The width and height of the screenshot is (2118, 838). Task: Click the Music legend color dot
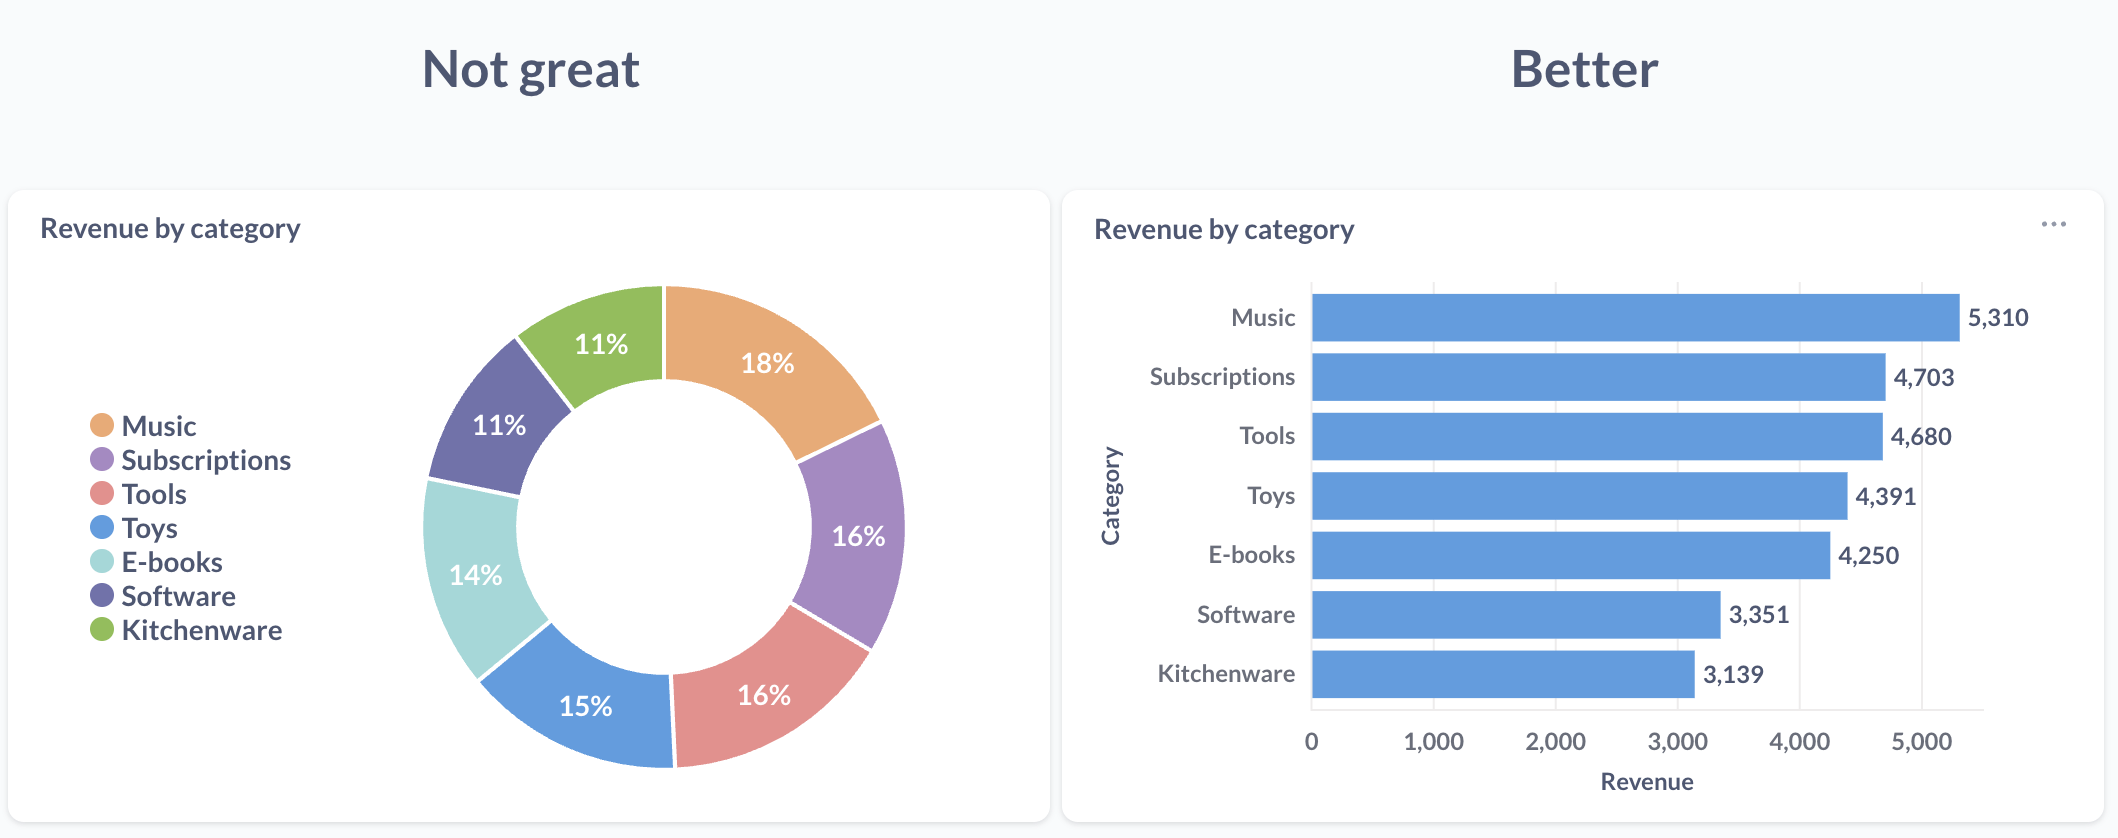pos(102,426)
